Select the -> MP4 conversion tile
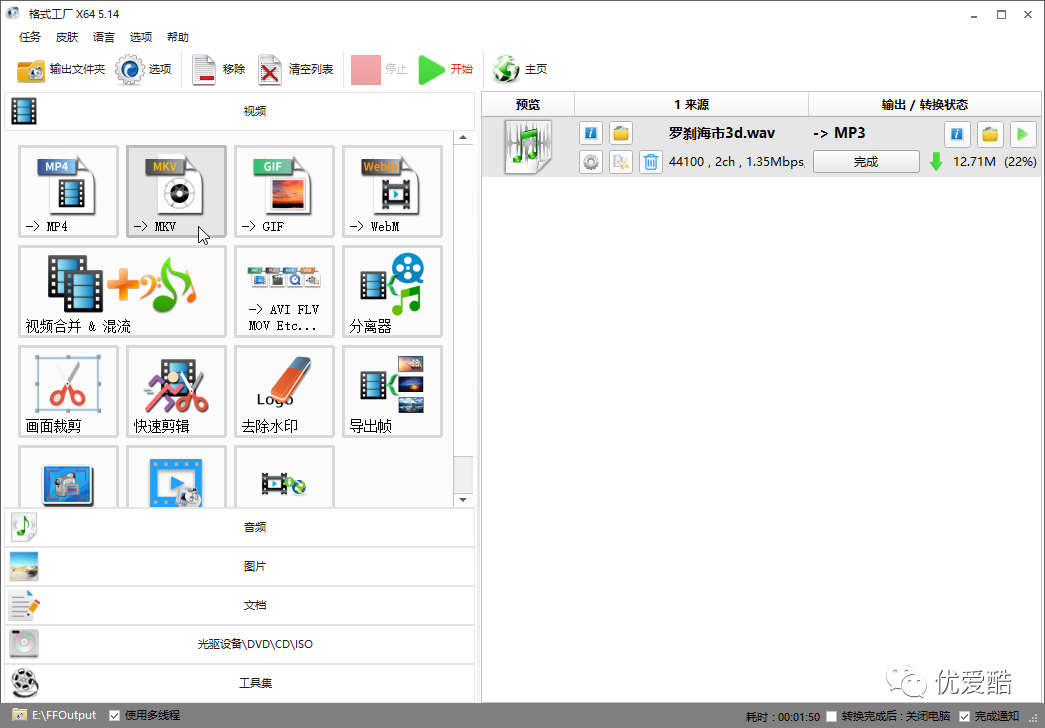The image size is (1045, 728). click(68, 191)
